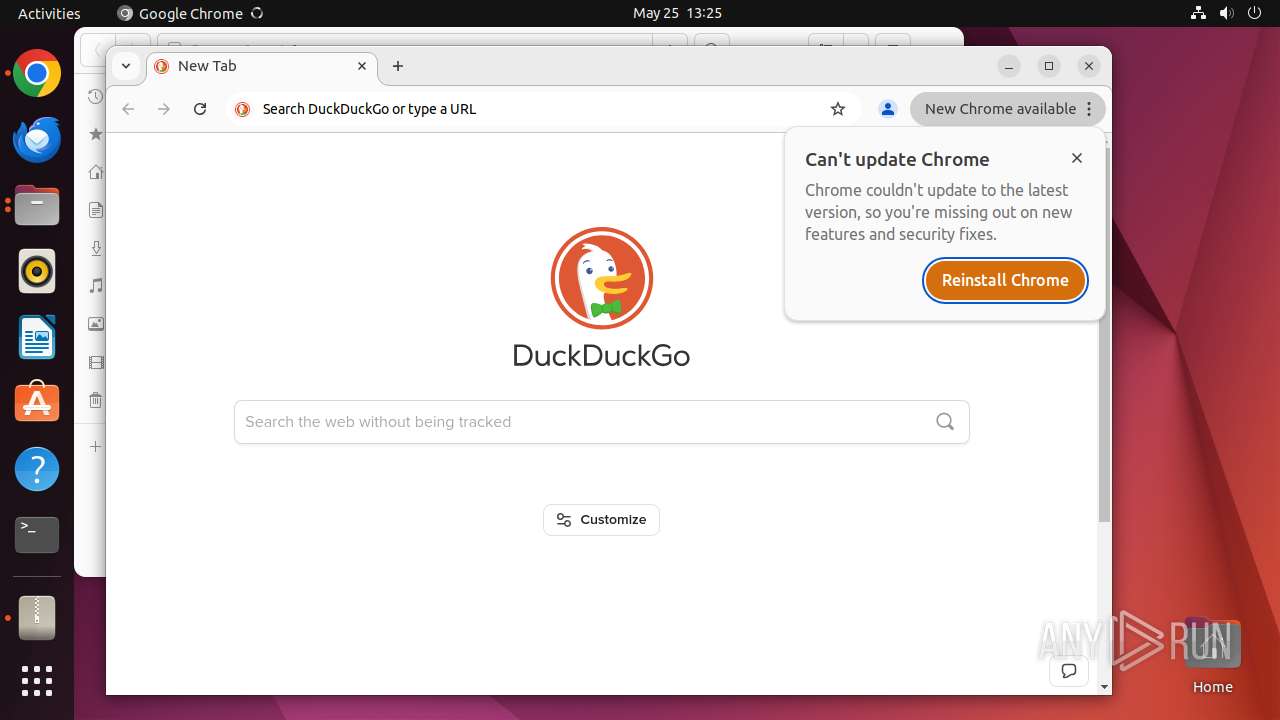Bookmark this tab with the star

point(838,109)
